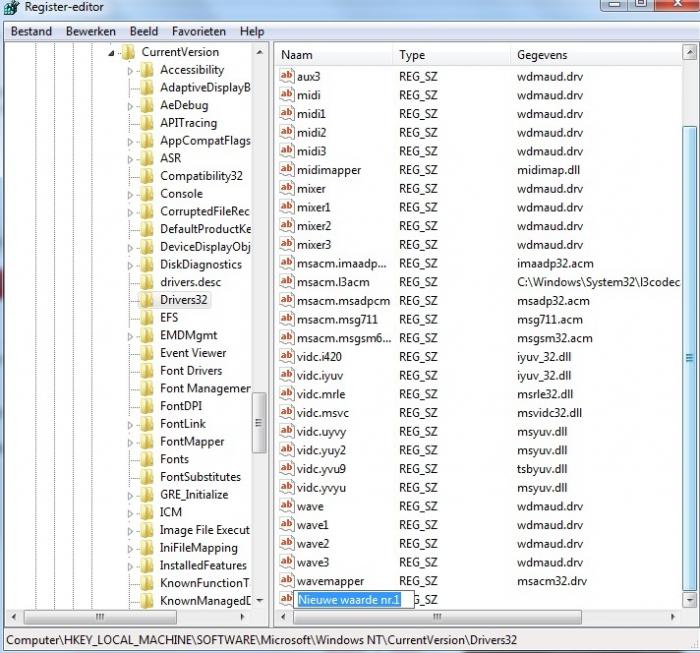Select the vidc.msvc value name
This screenshot has height=653, width=700.
pos(323,413)
